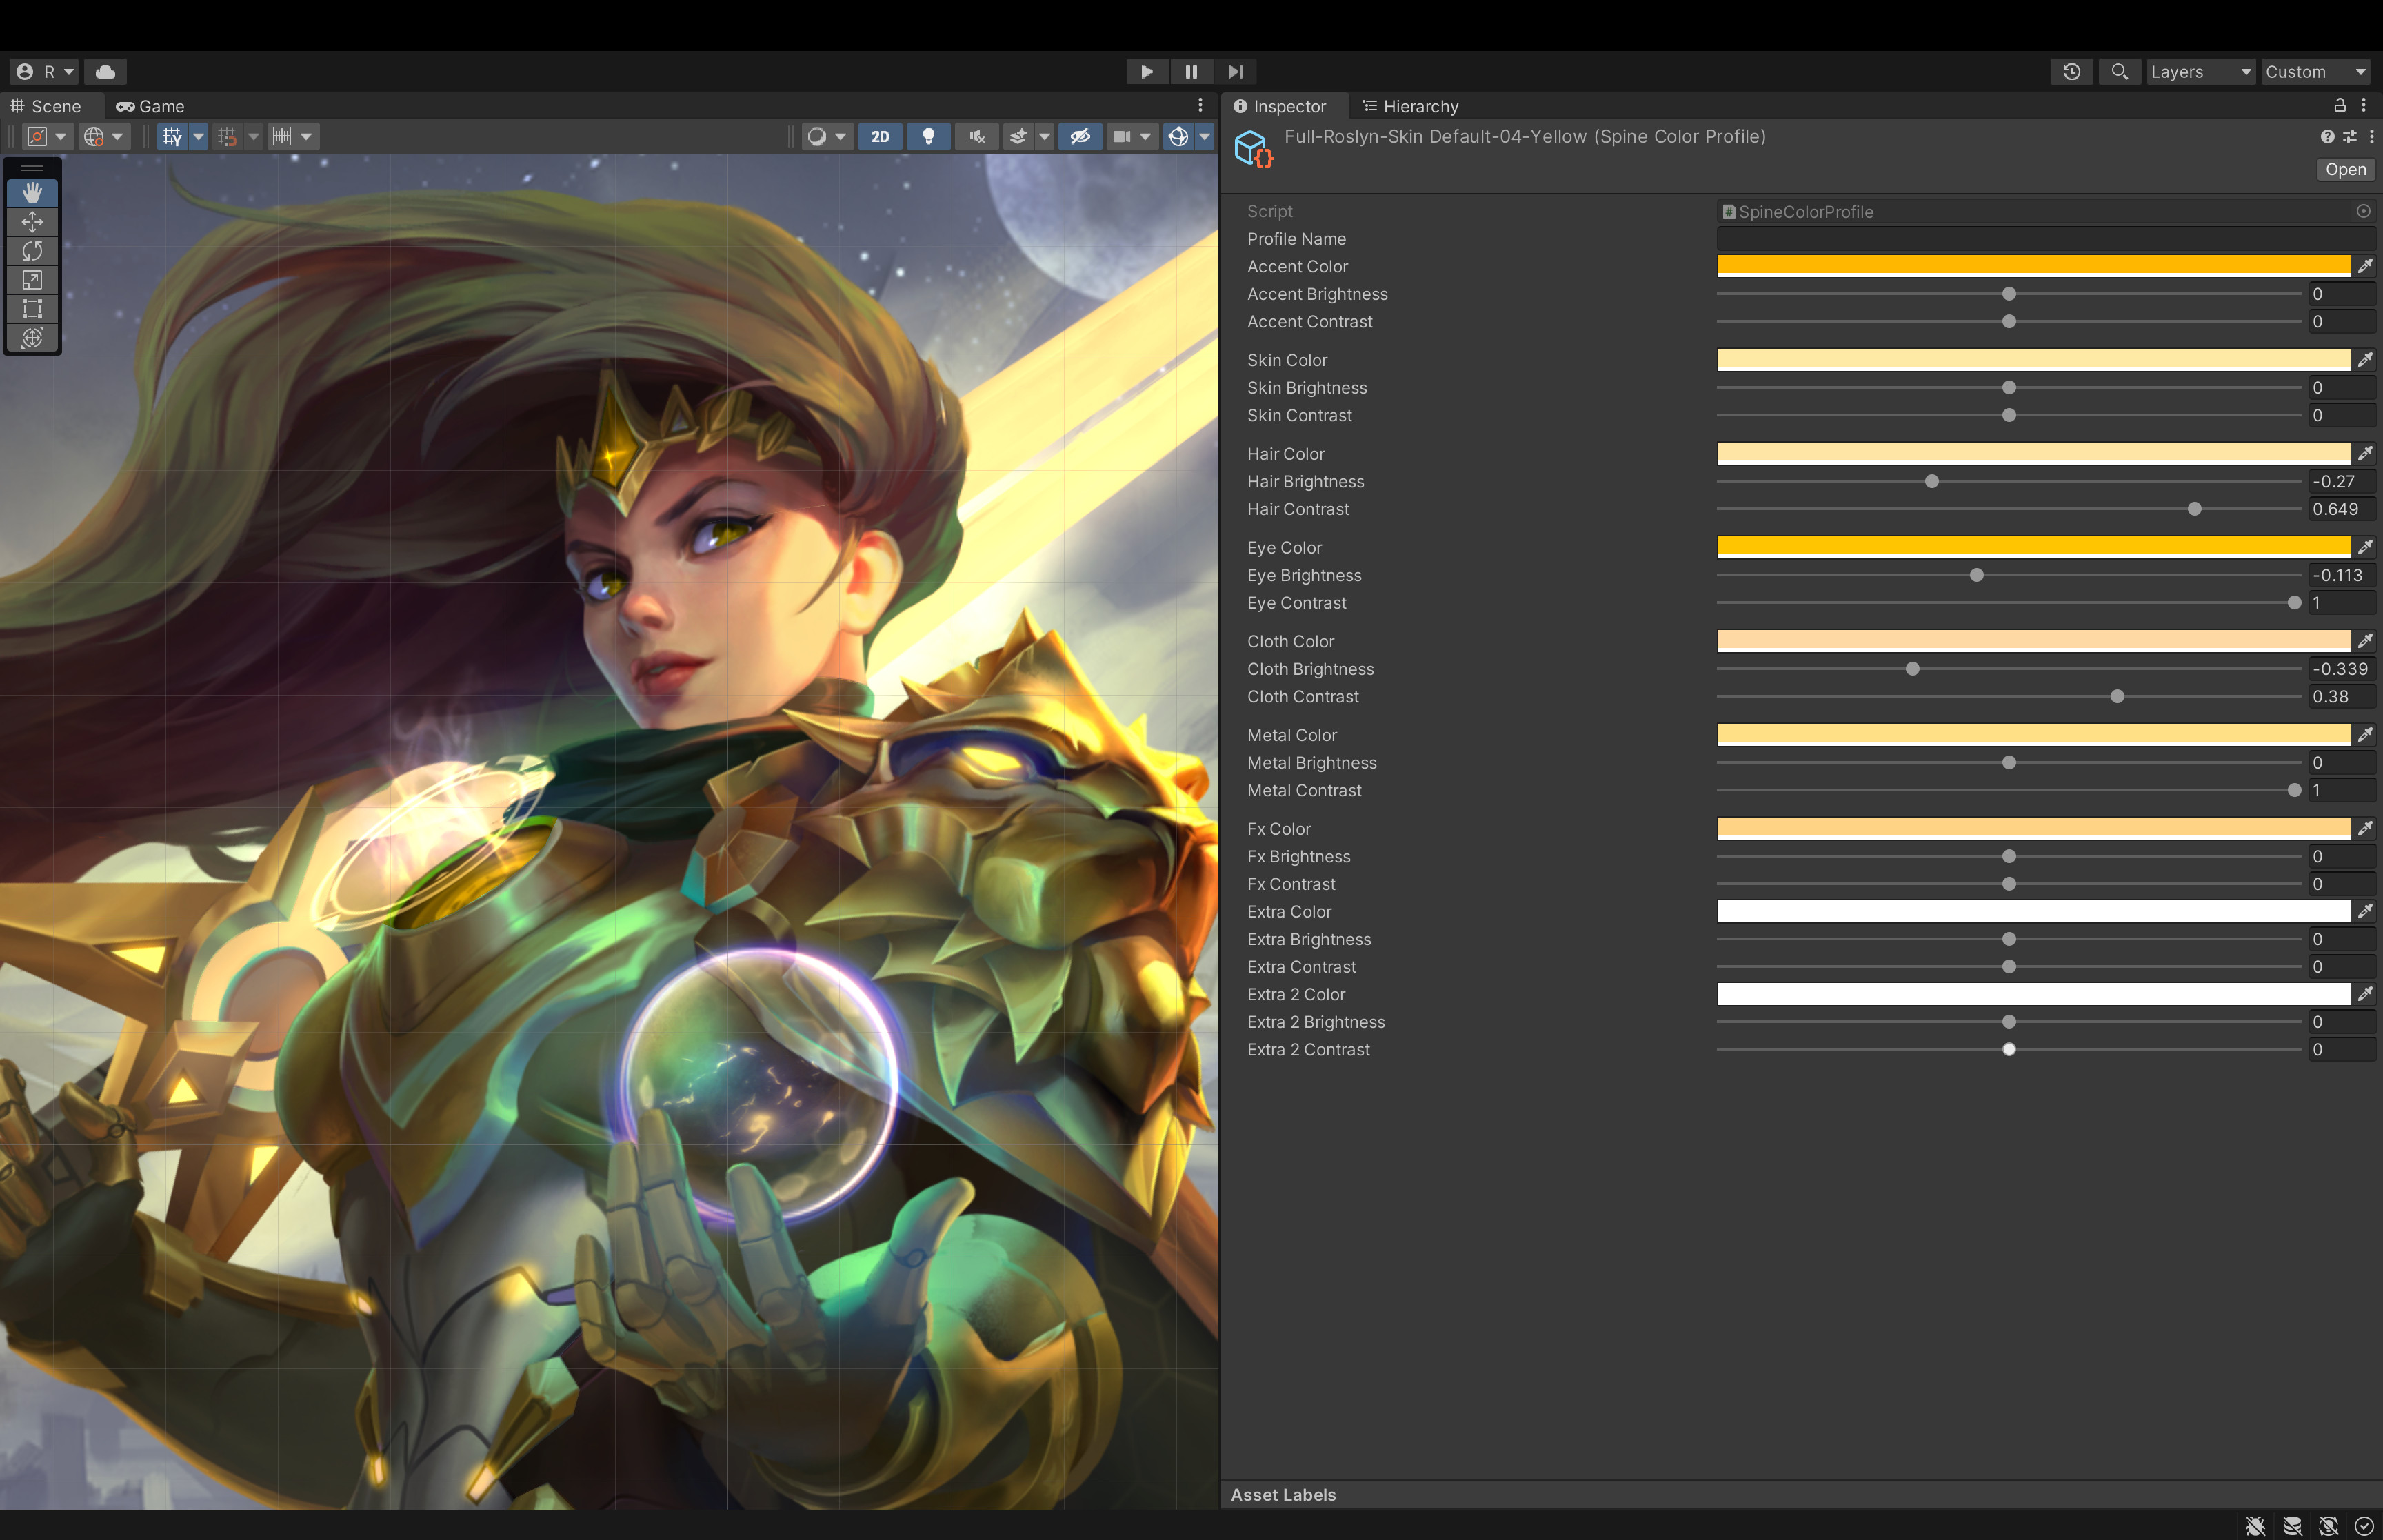Screen dimensions: 2383x1540
Task: Toggle scene lighting bulb
Action: tap(928, 137)
